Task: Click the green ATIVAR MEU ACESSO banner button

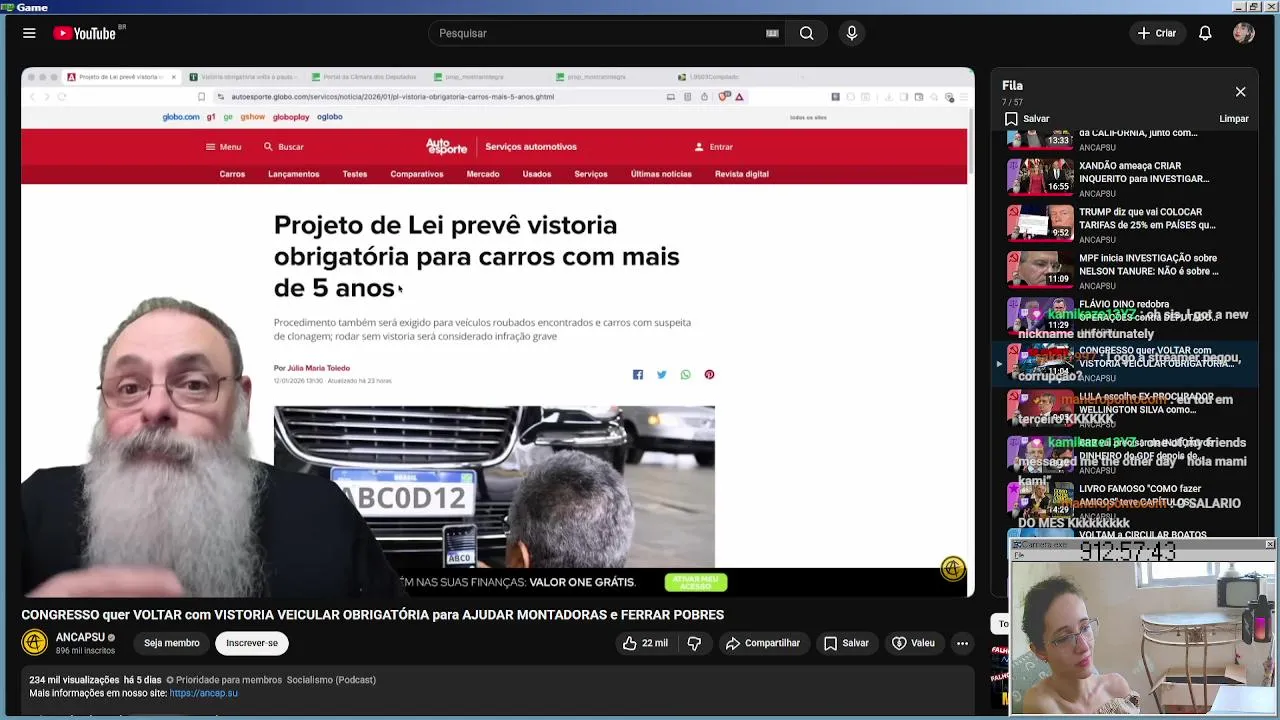Action: tap(695, 582)
